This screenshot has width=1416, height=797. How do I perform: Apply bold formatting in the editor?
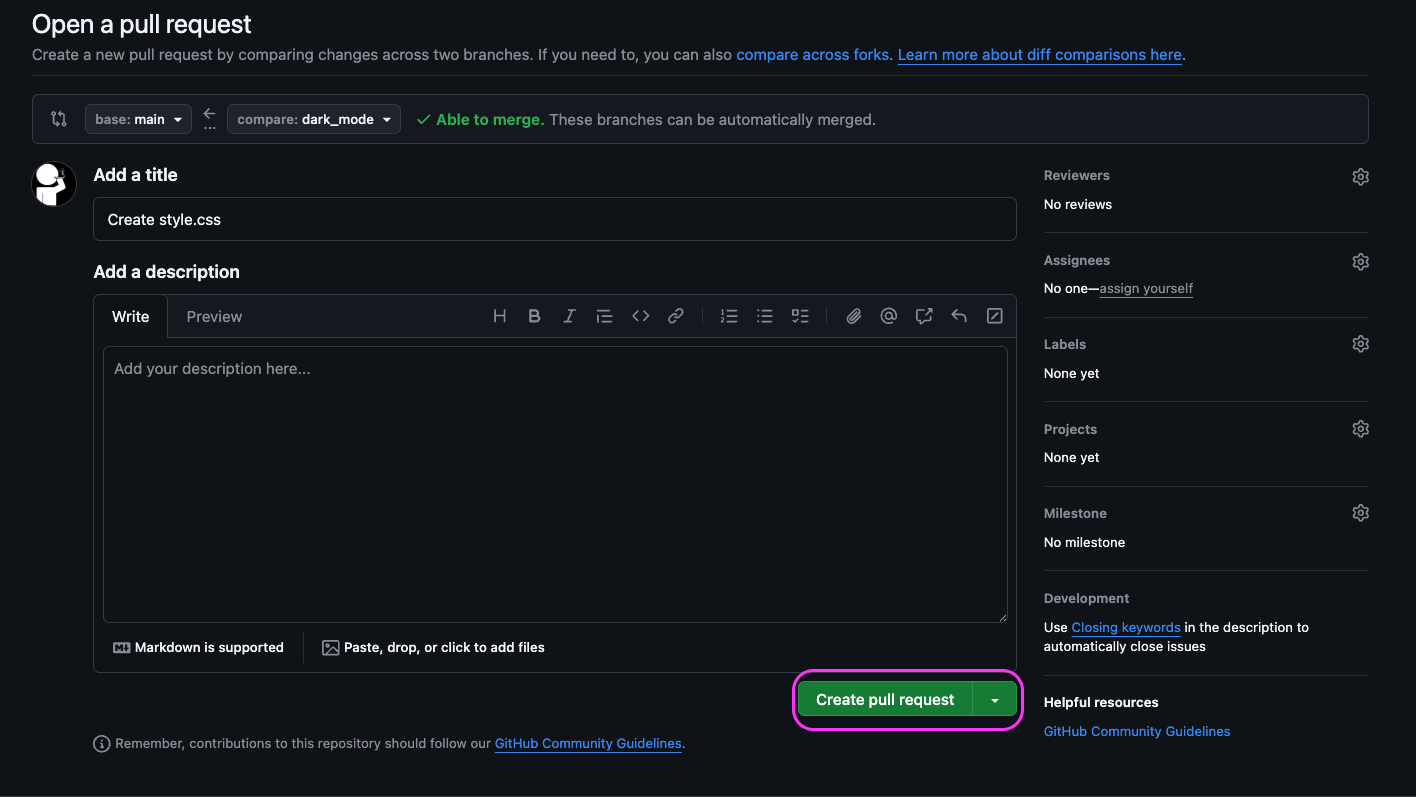tap(534, 315)
